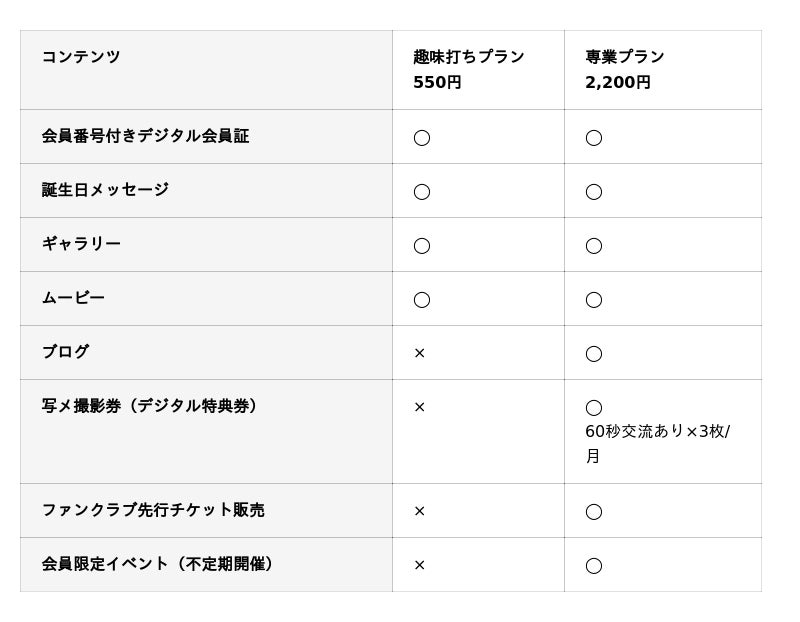The height and width of the screenshot is (622, 800).
Task: Click circle for ギャラリー in 趣味打ちプラン column
Action: 422,245
